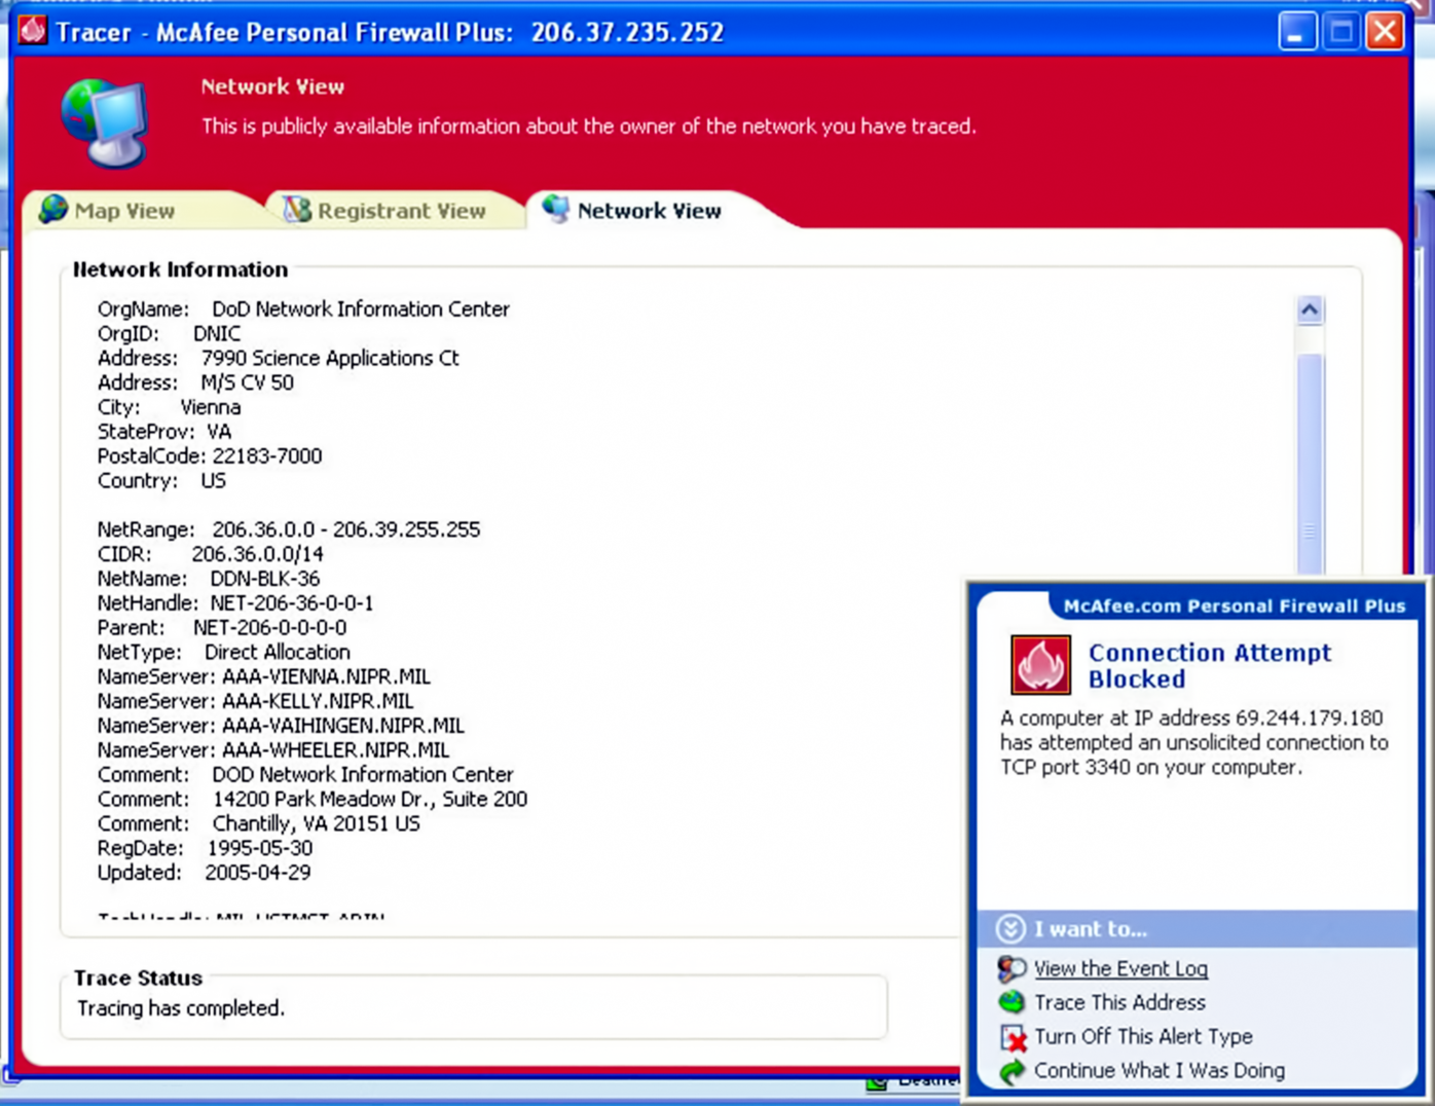Click NameServer AAA-VIENNA.NIPR.MIL
Viewport: 1435px width, 1106px height.
326,676
